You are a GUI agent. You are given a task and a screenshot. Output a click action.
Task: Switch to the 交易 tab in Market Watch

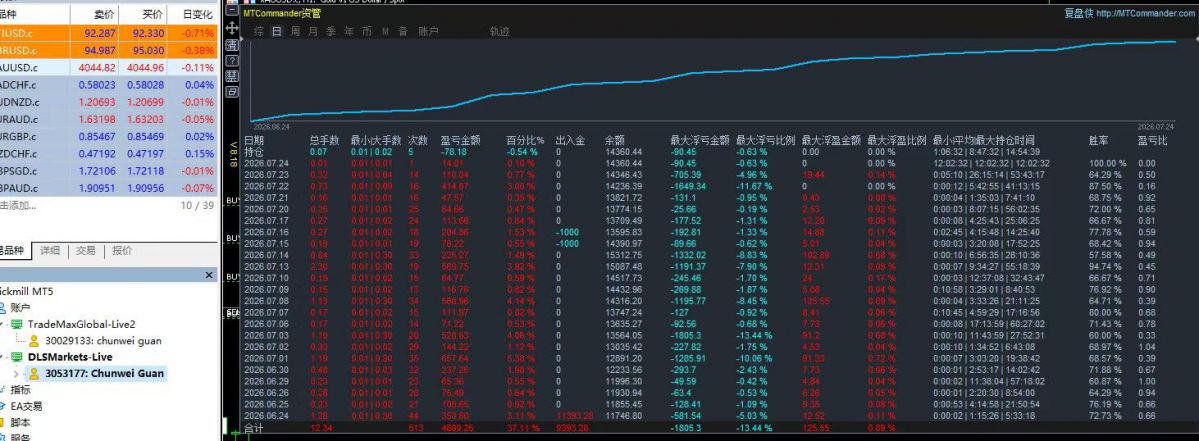(x=86, y=251)
